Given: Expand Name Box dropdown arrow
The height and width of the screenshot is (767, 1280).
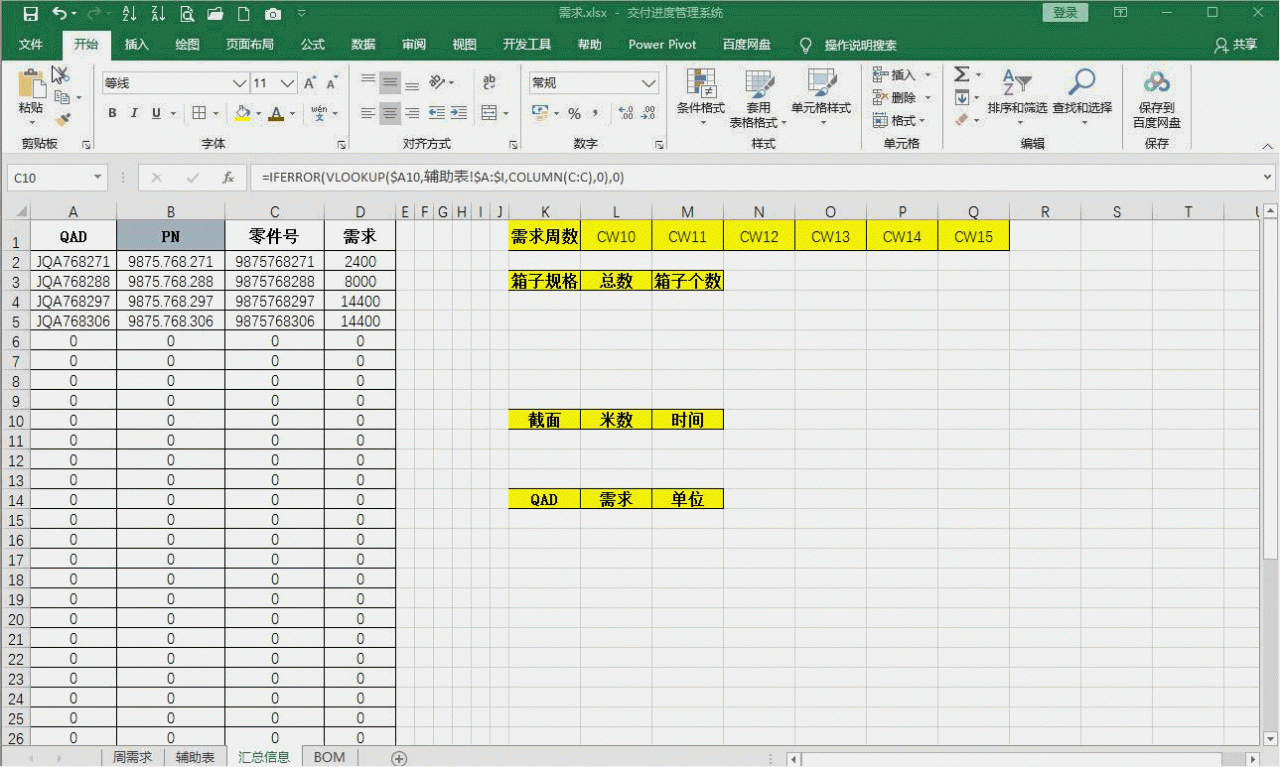Looking at the screenshot, I should (x=98, y=178).
